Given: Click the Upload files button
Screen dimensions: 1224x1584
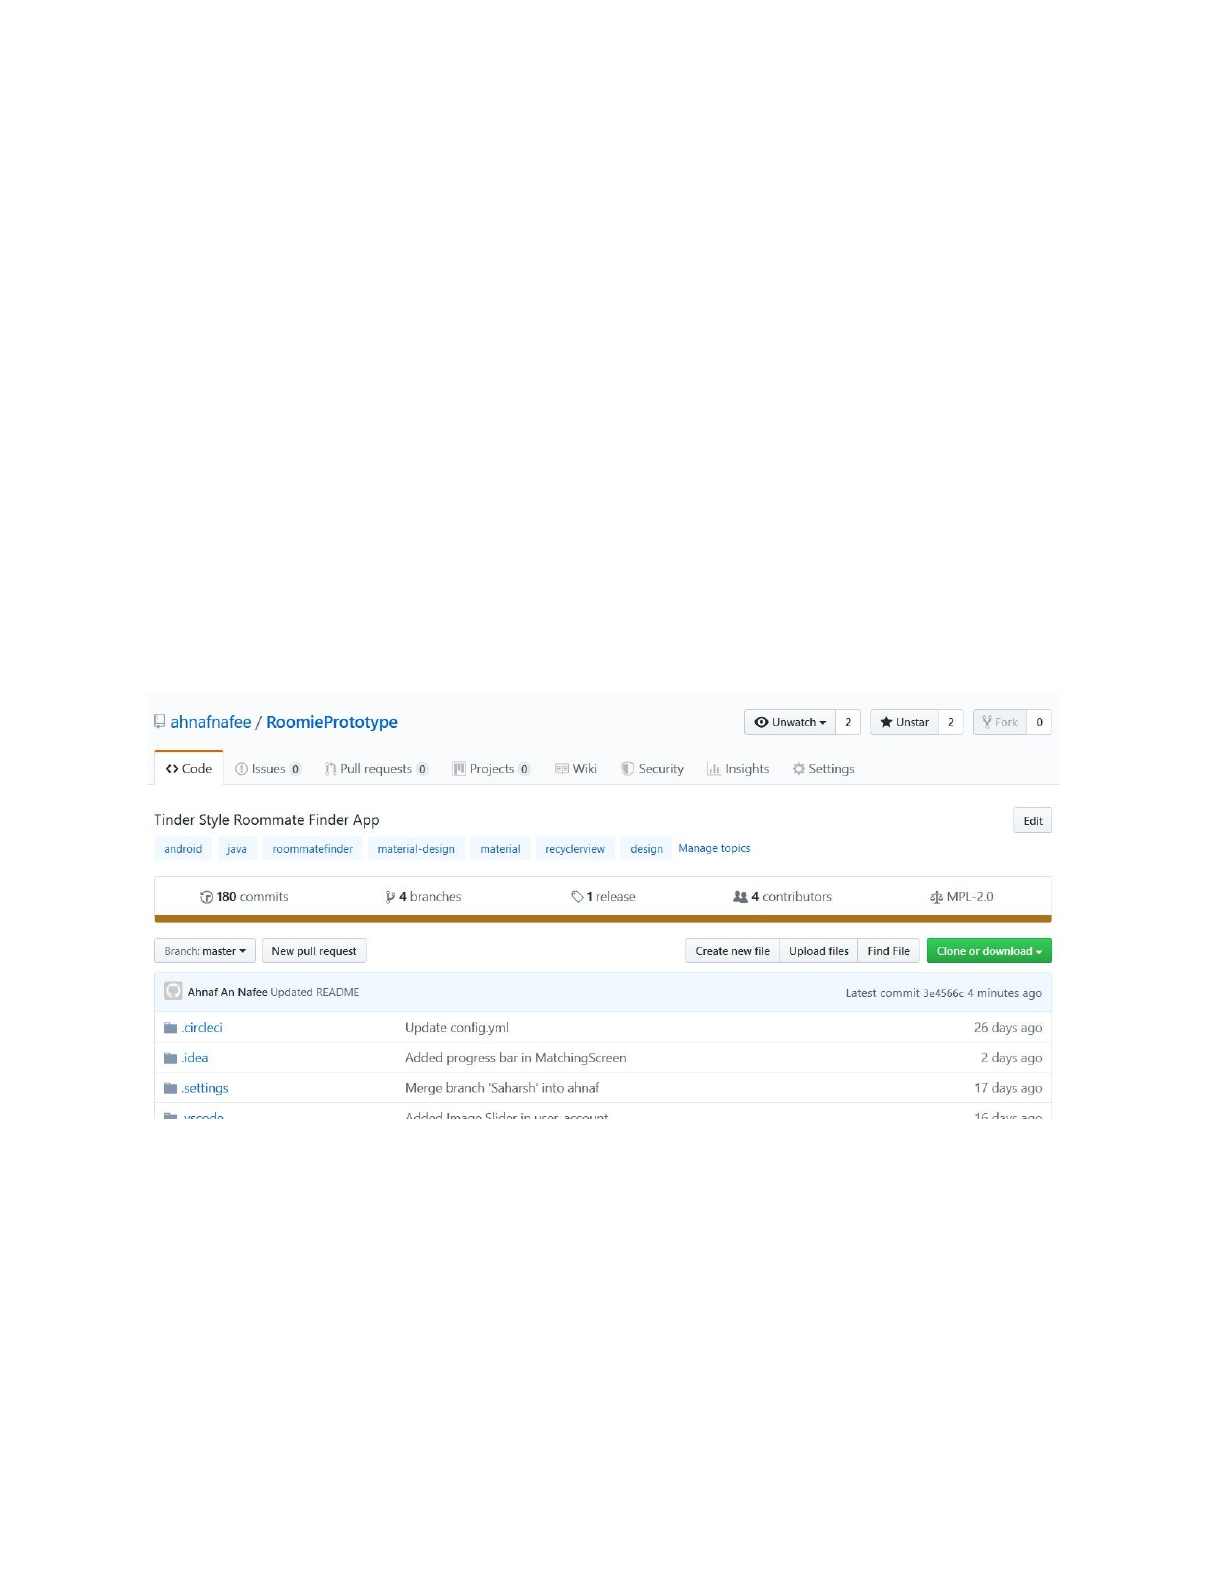Looking at the screenshot, I should coord(819,951).
